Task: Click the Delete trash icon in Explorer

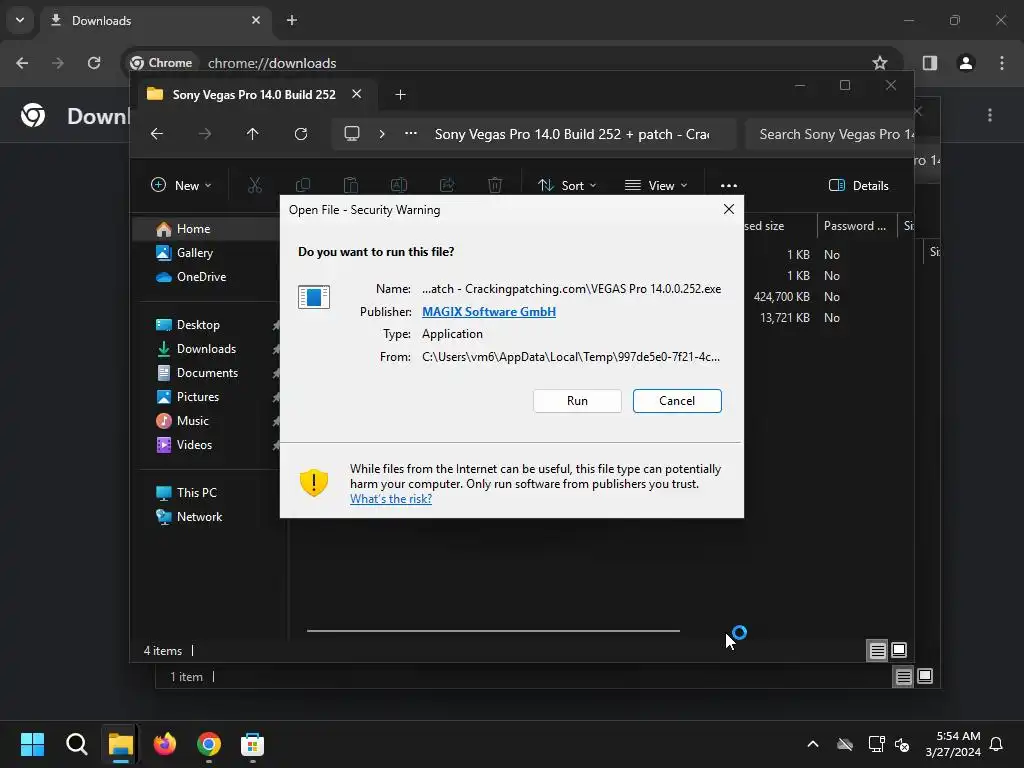Action: click(495, 185)
